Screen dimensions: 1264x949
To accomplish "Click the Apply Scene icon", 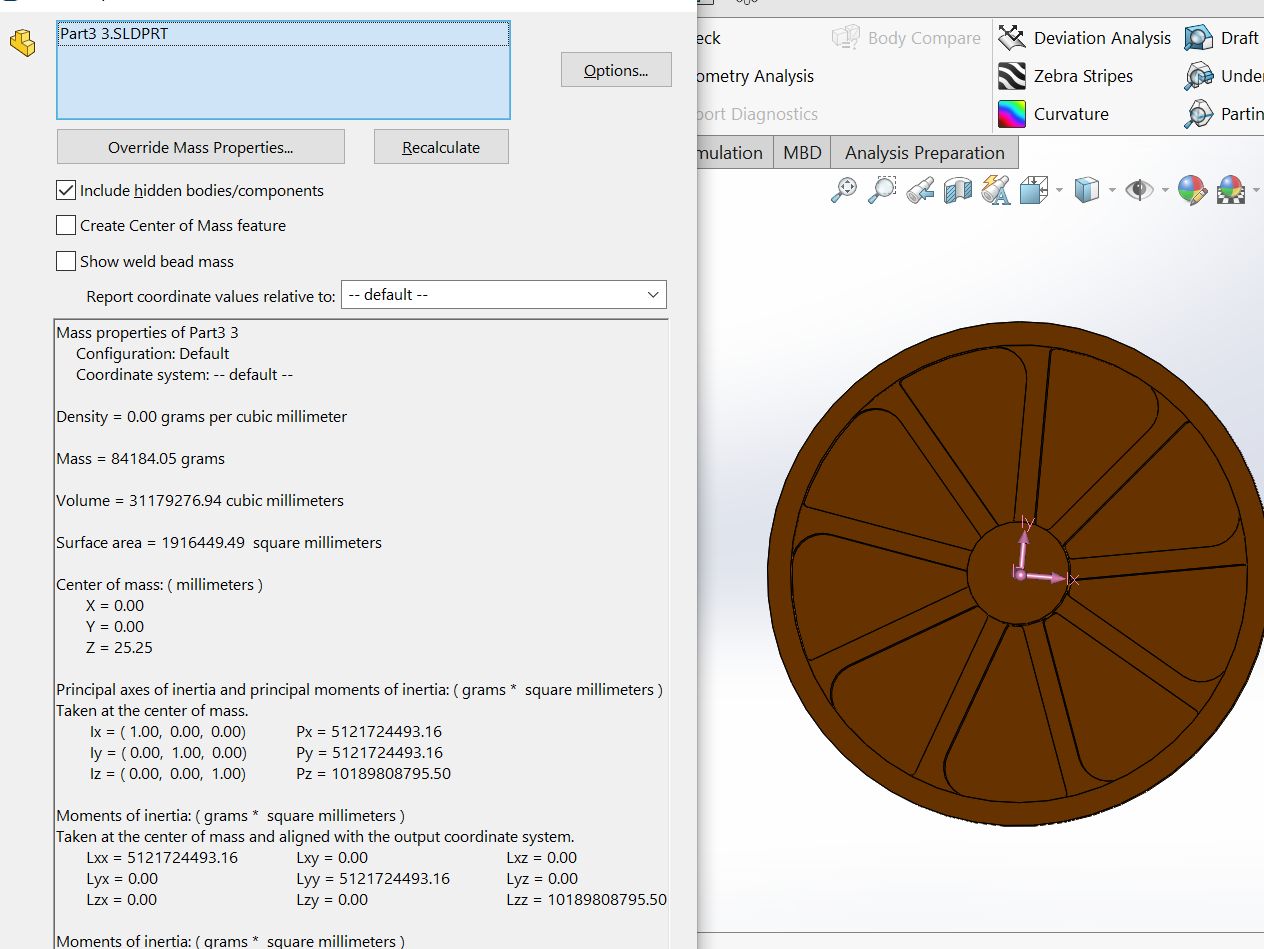I will tap(1230, 189).
